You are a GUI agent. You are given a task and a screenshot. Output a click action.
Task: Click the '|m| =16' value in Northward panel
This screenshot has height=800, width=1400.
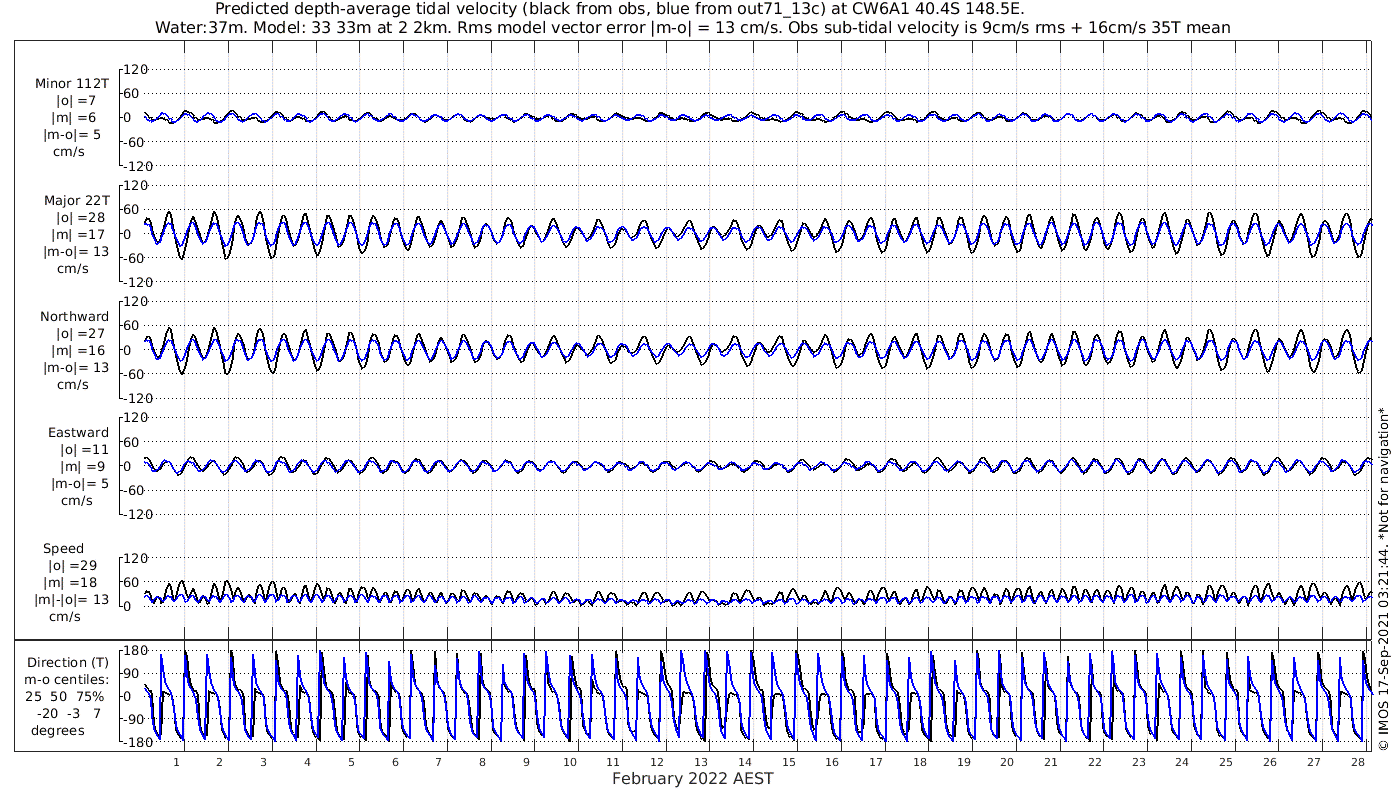click(x=78, y=350)
